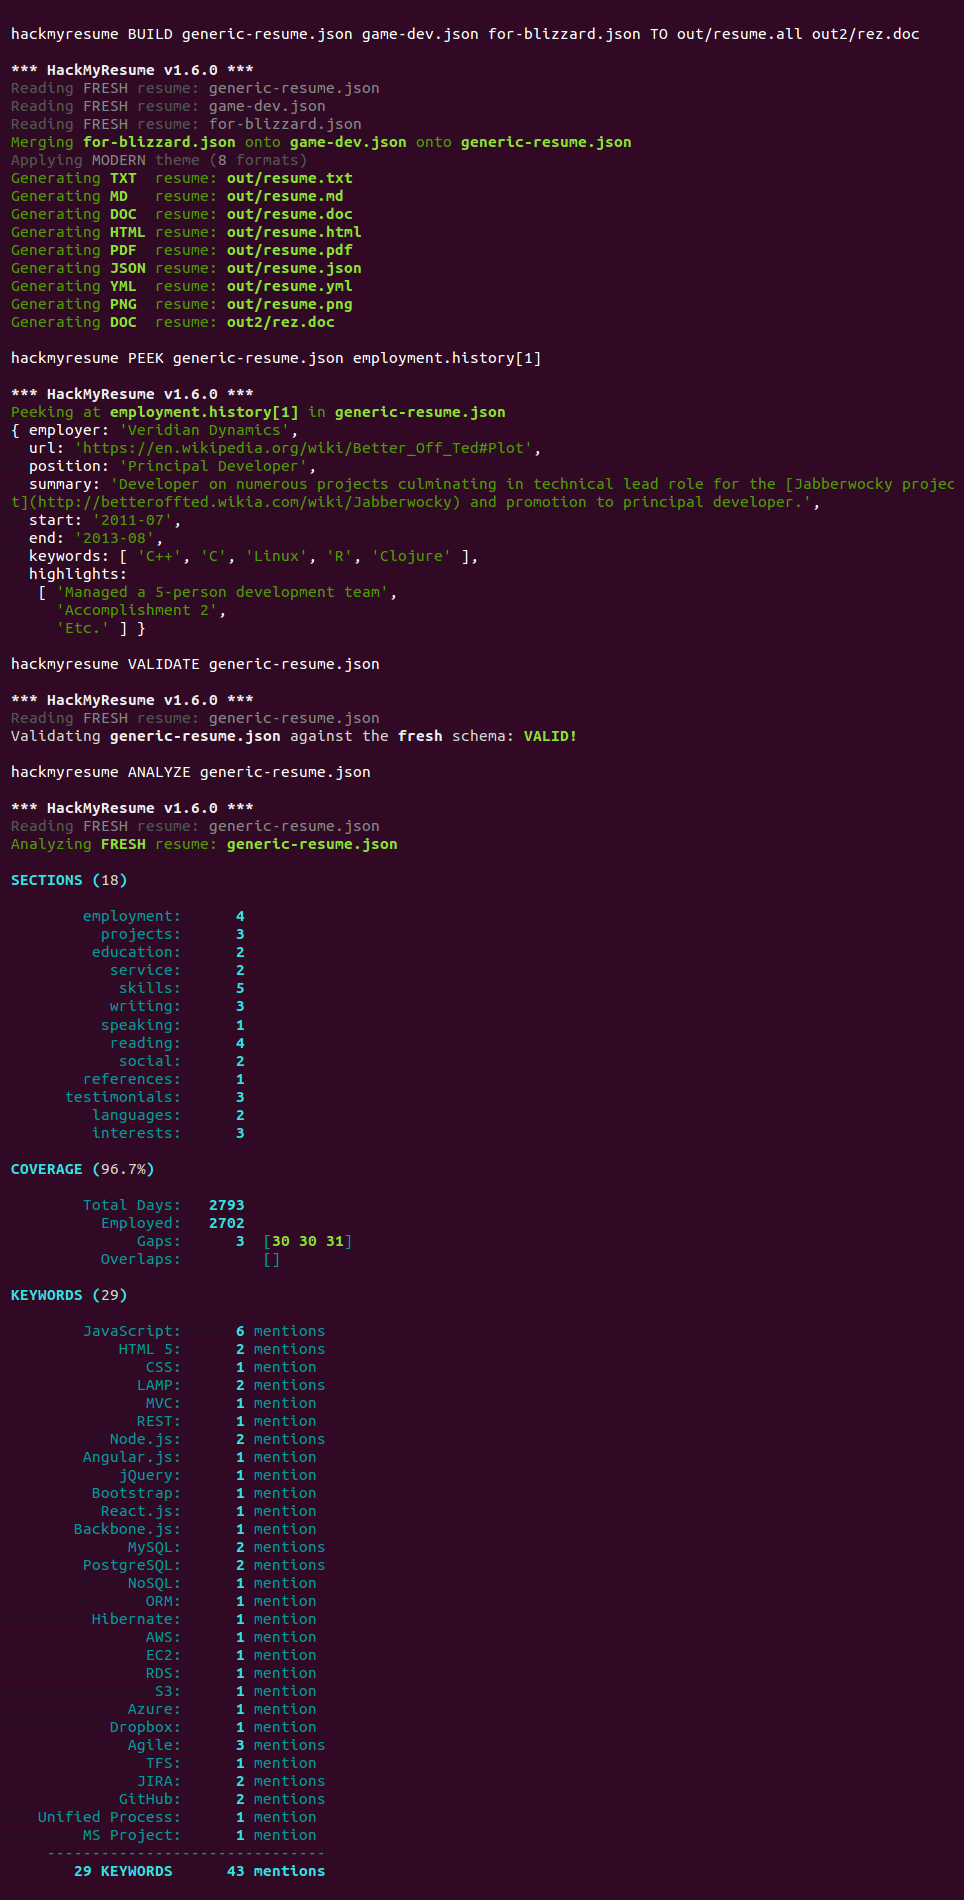Click the 'Unified Process:' keyword row
This screenshot has height=1900, width=964.
(x=177, y=1817)
